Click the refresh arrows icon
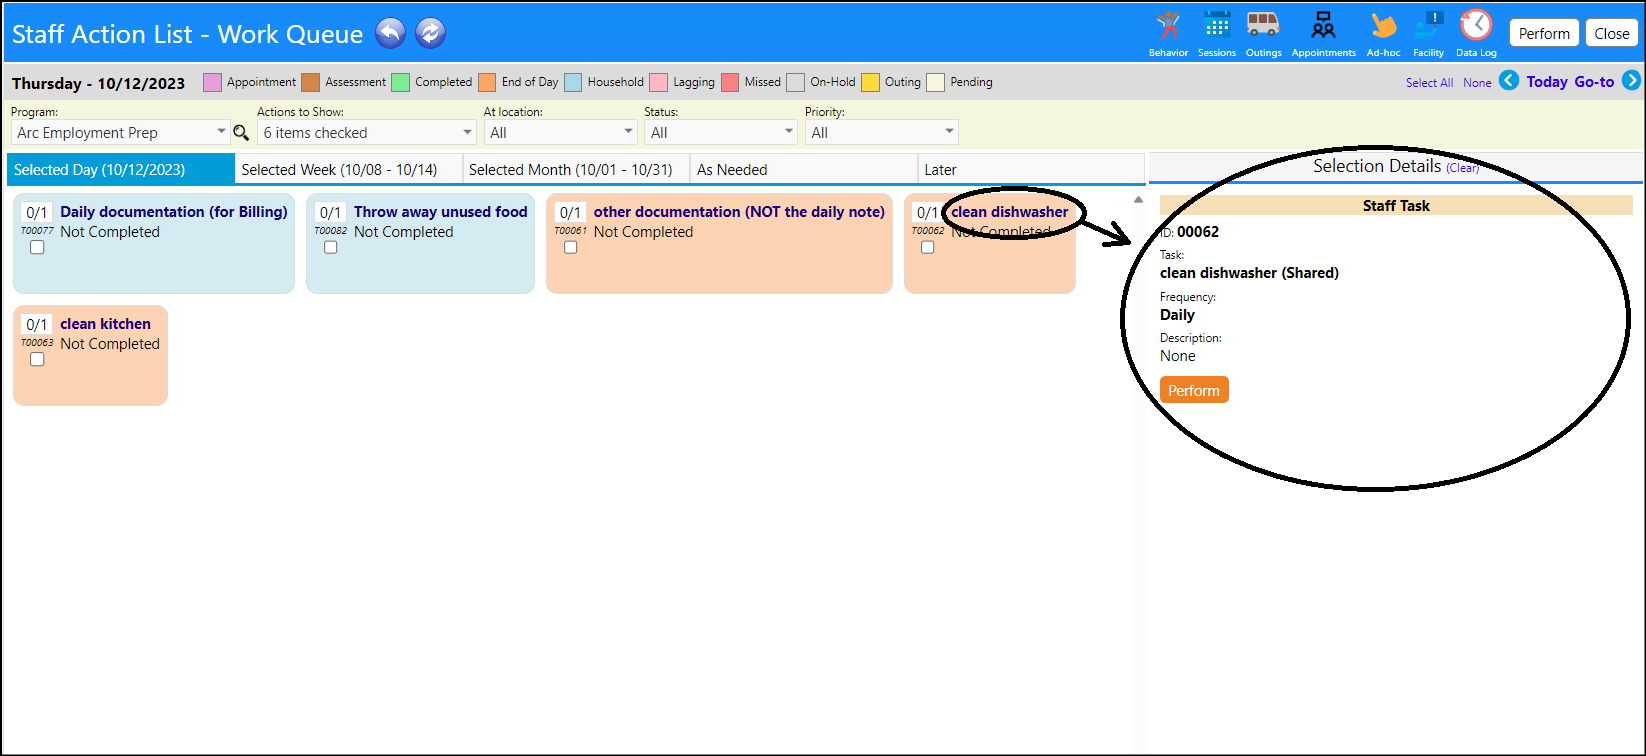The image size is (1646, 756). [x=430, y=33]
